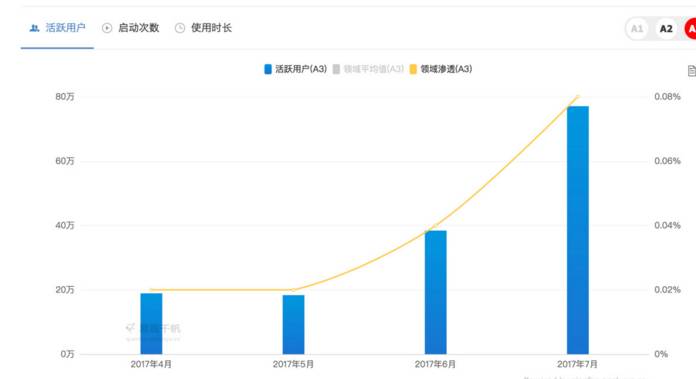Toggle the yellow 领域渗透(A3) legend swatch
The width and height of the screenshot is (696, 379).
(413, 69)
